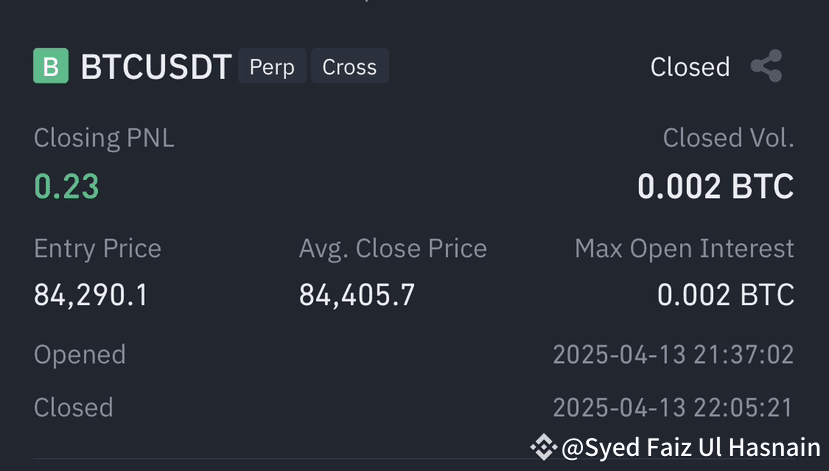829x471 pixels.
Task: Tap the 0.002 BTC closed volume value
Action: [x=715, y=187]
